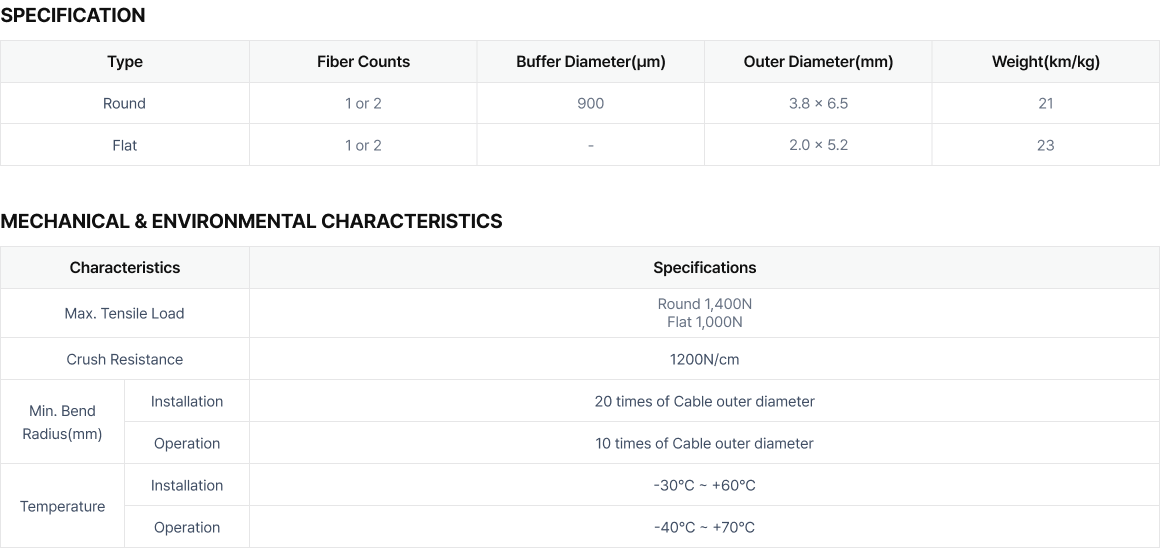Click the Fiber Counts column header
The image size is (1160, 548).
[x=363, y=61]
